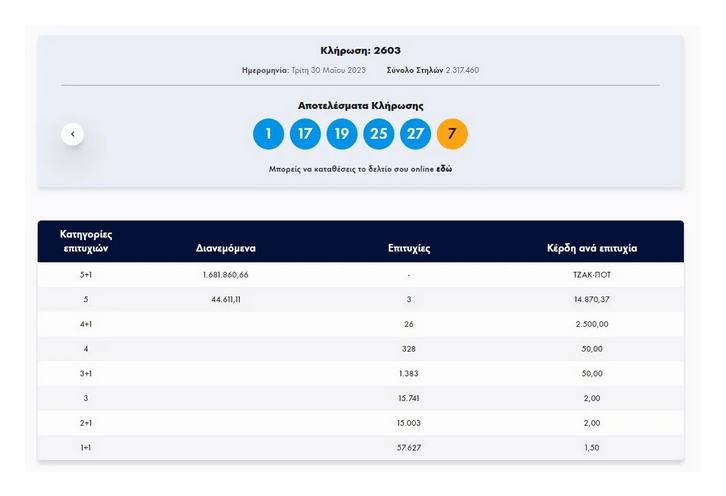Select the 5+1 category row cell
The image size is (726, 496).
point(86,274)
